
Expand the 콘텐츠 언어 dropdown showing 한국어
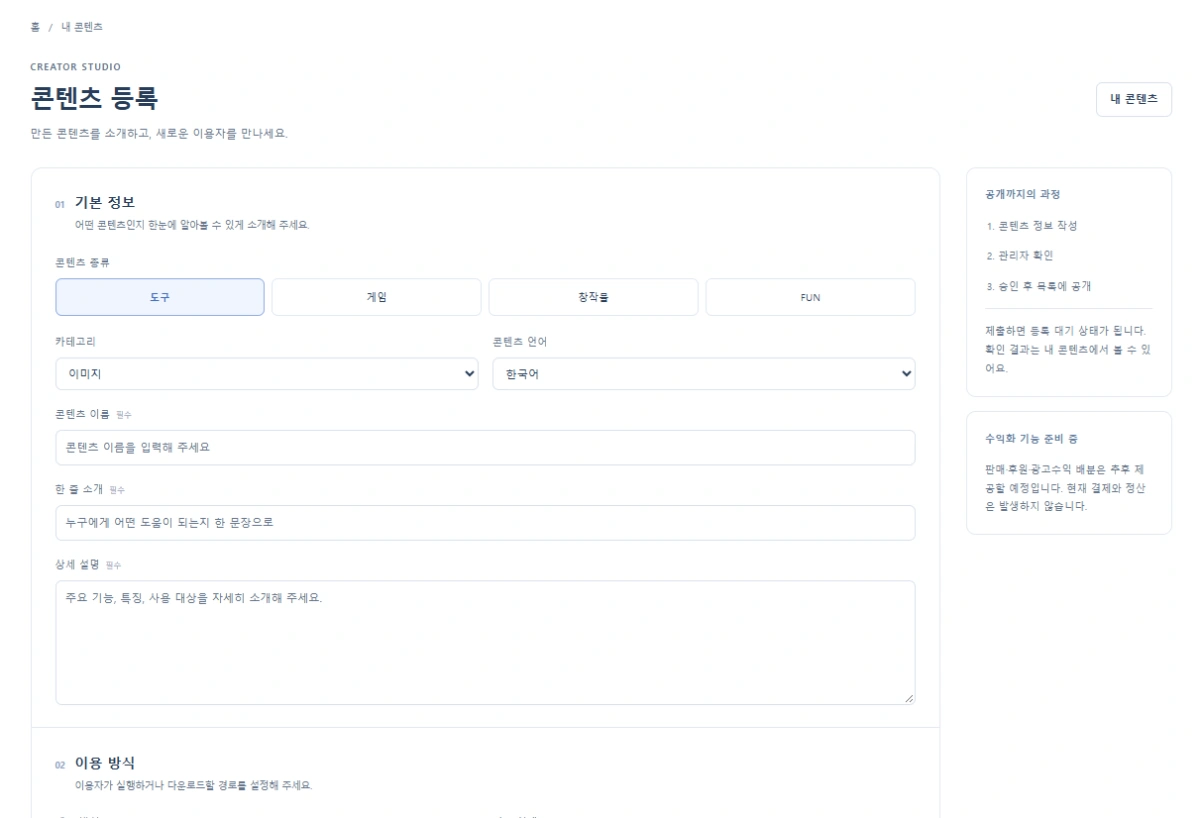[x=704, y=374]
